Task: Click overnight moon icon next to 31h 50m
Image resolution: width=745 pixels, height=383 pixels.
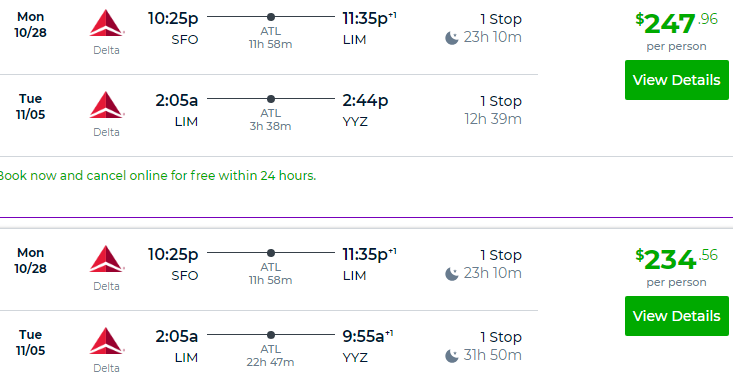Action: click(x=452, y=356)
